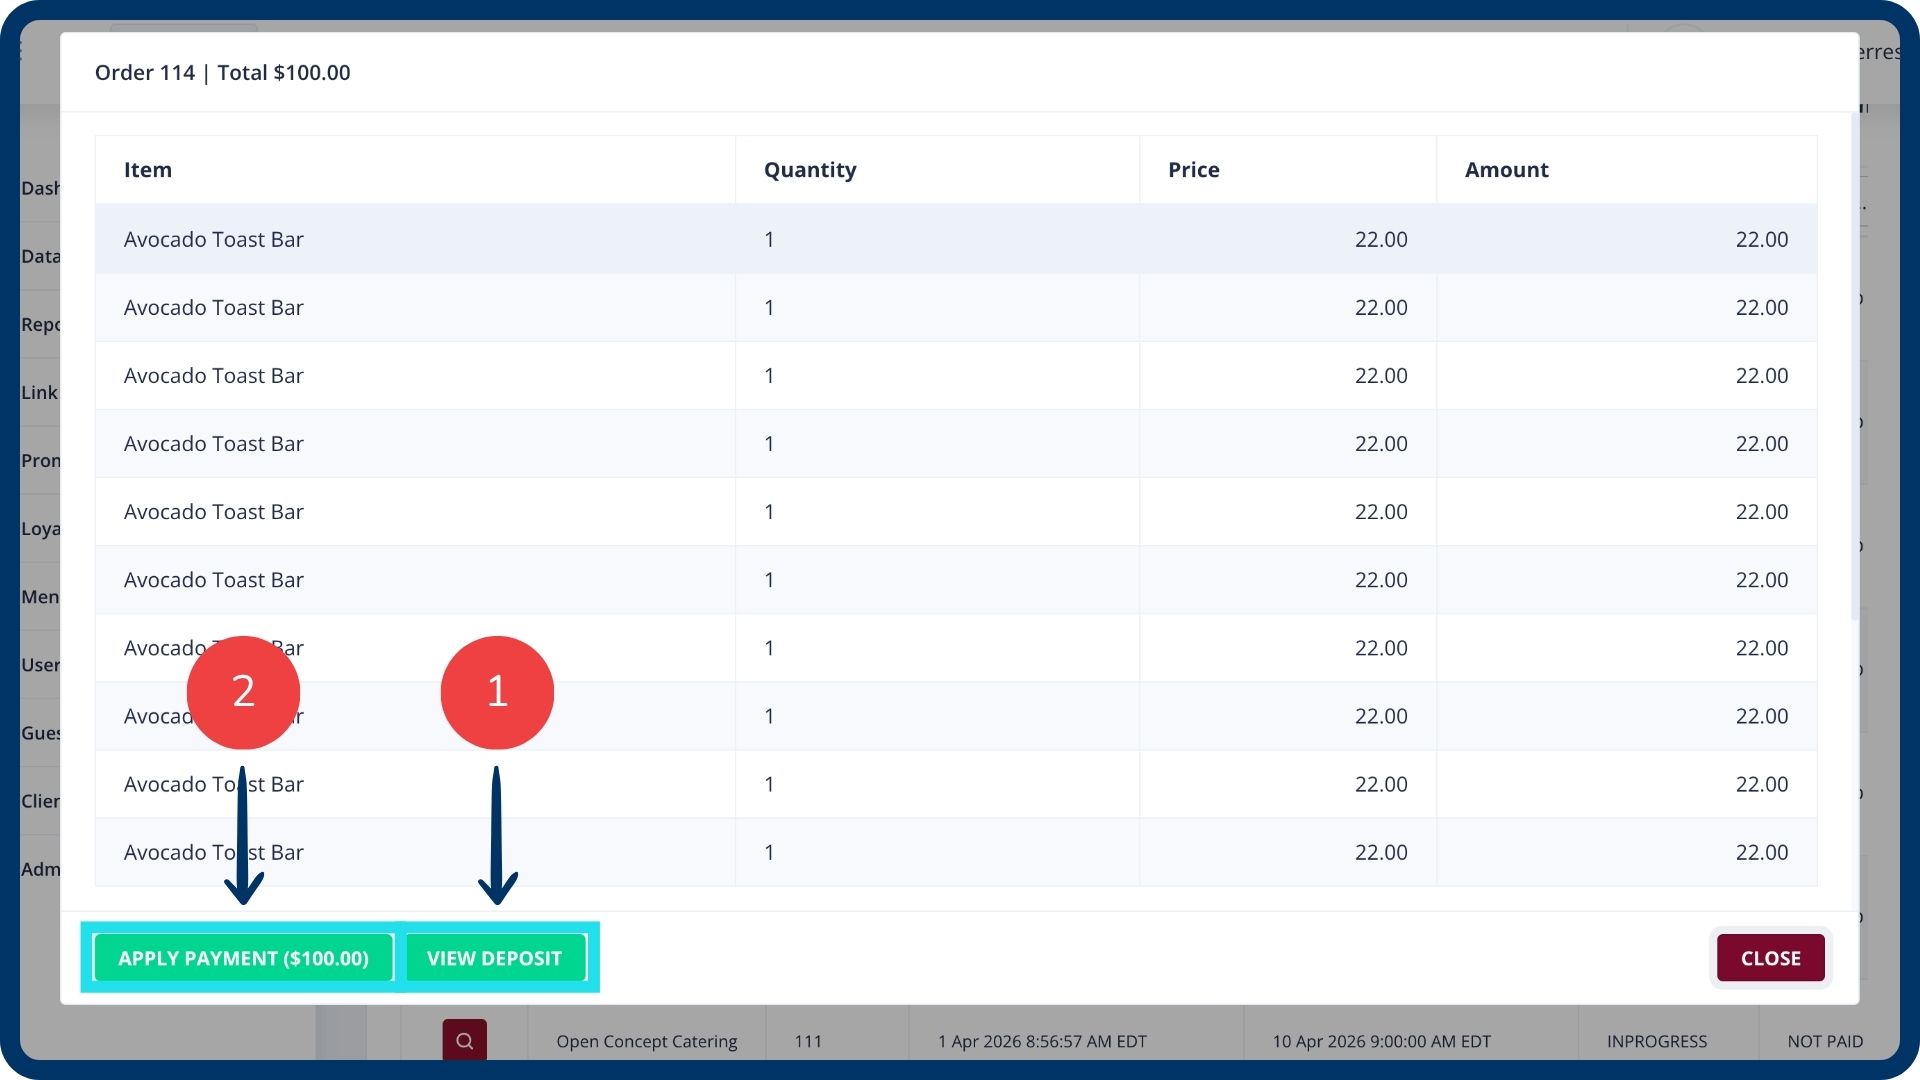1920x1080 pixels.
Task: Open the Data sidebar item
Action: [x=40, y=256]
